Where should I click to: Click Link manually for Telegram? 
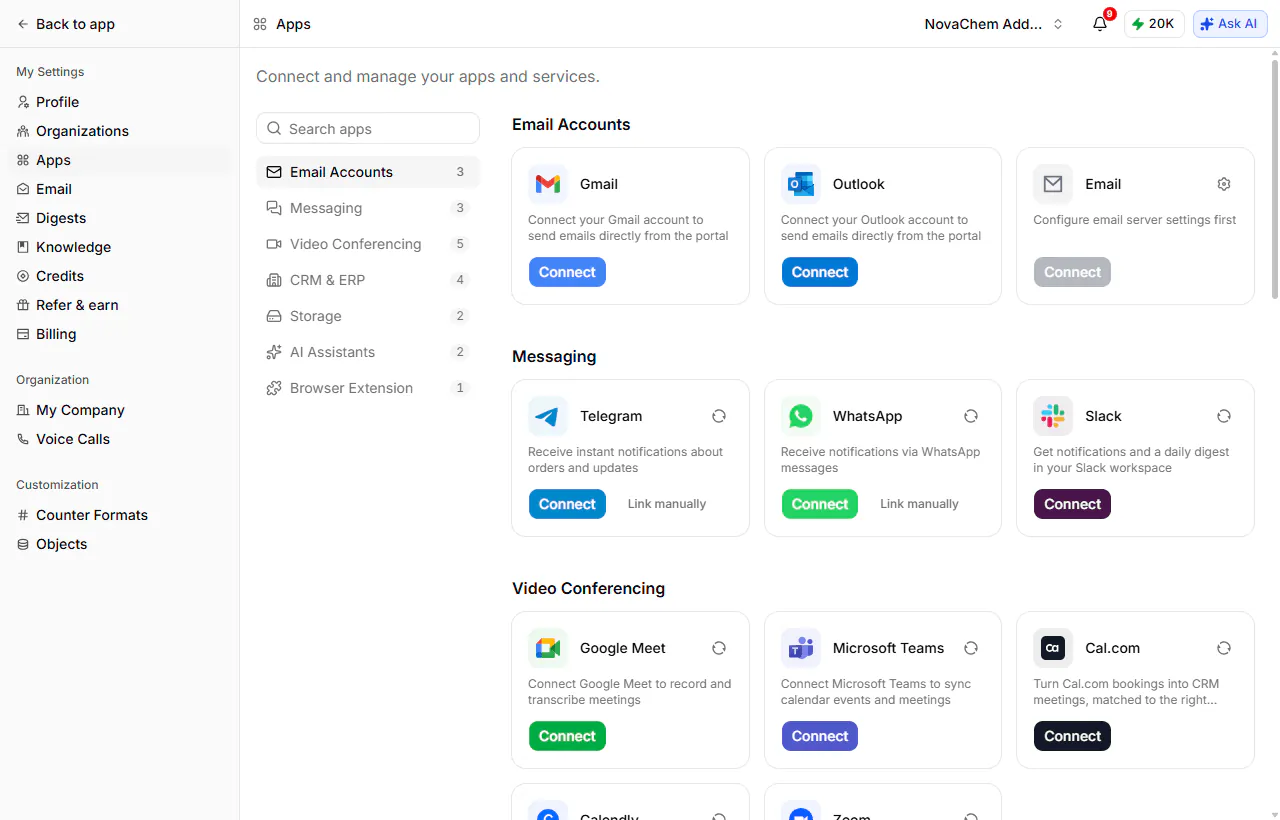(667, 504)
